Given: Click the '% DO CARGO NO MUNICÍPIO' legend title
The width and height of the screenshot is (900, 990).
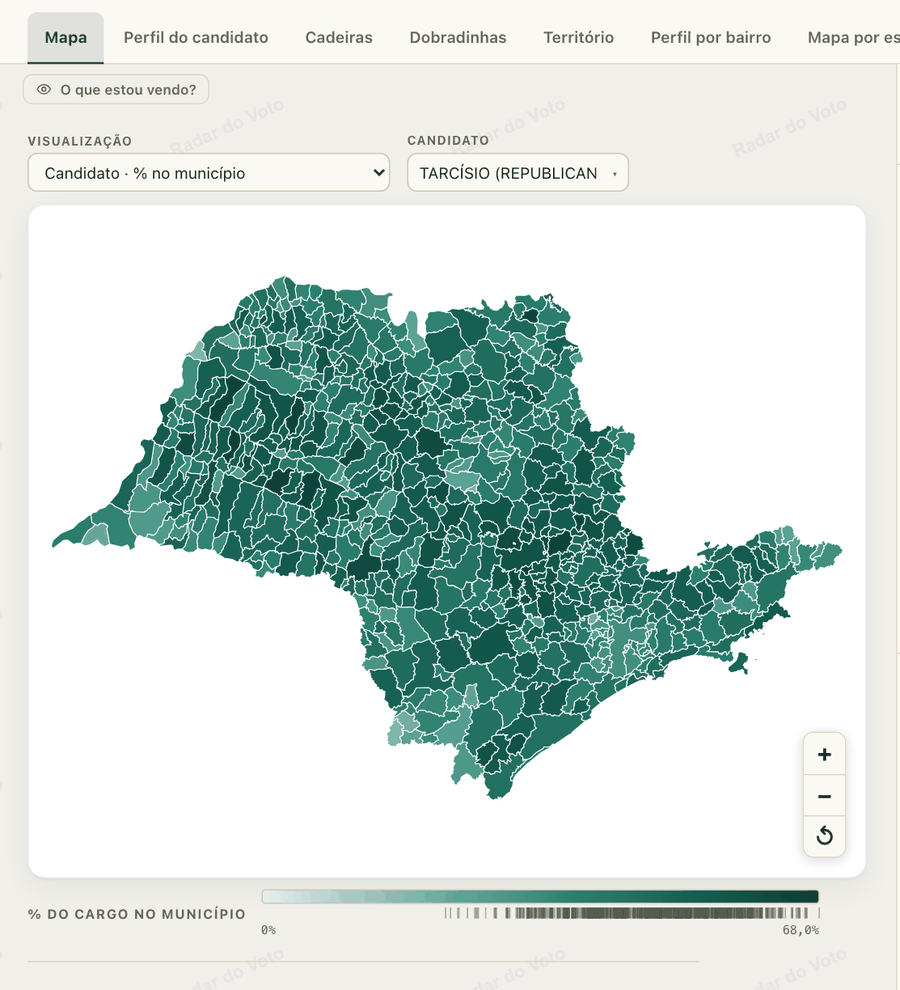Looking at the screenshot, I should (x=136, y=914).
